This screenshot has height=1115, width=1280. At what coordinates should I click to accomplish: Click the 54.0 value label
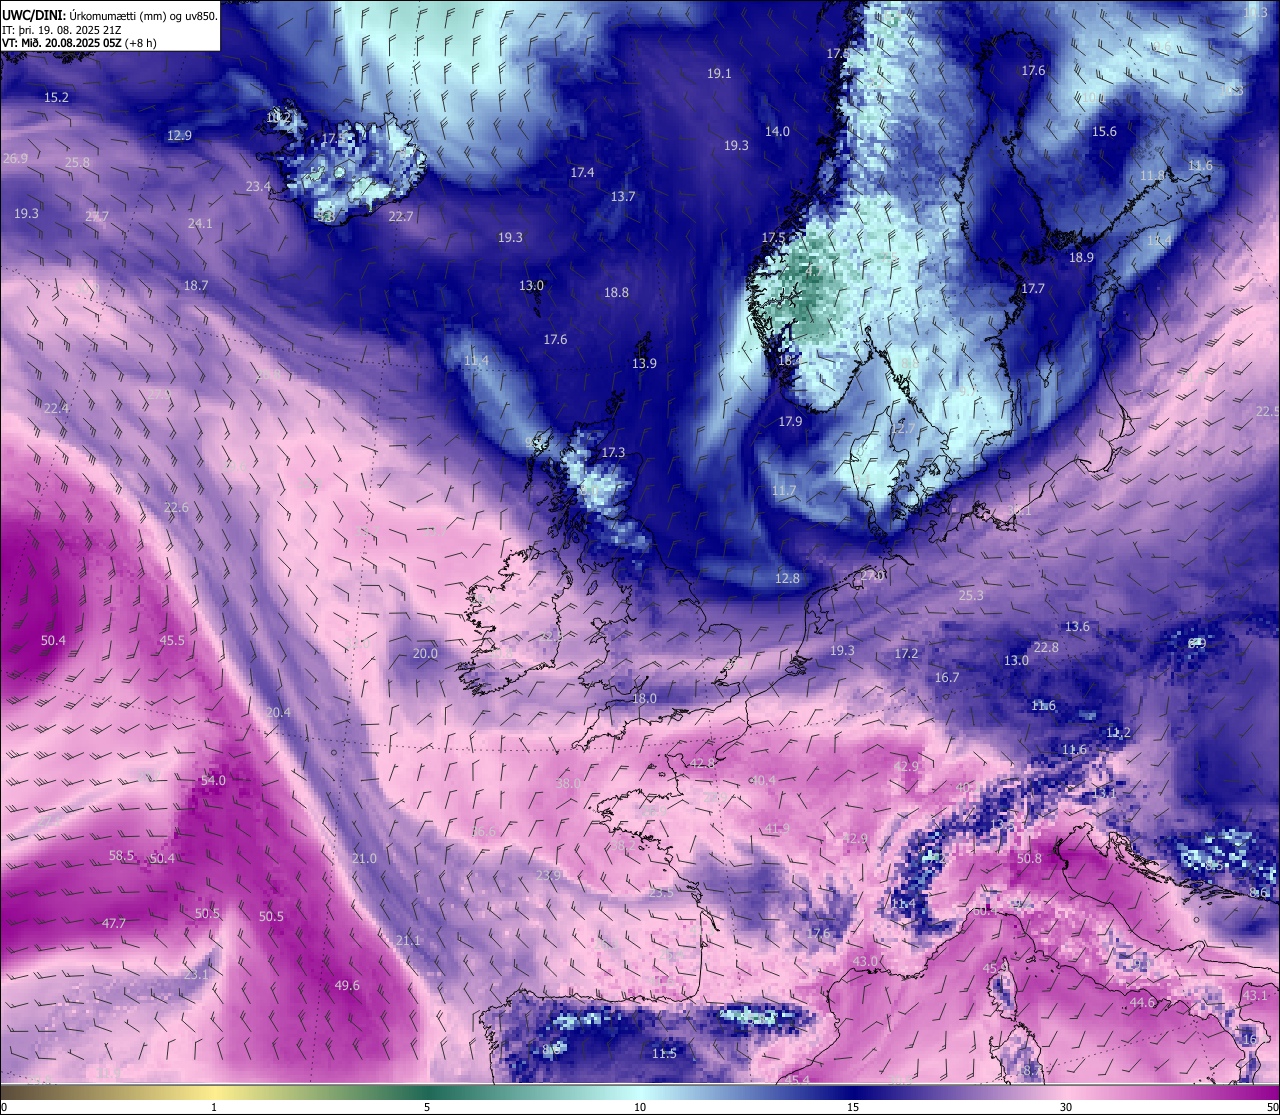pos(213,780)
